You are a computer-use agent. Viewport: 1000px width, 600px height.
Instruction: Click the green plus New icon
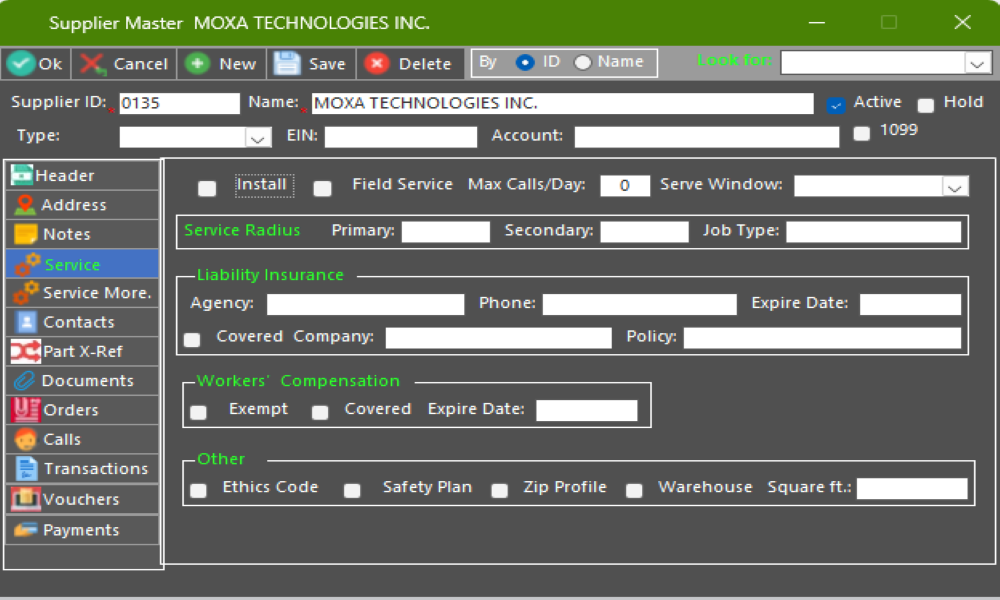(198, 64)
